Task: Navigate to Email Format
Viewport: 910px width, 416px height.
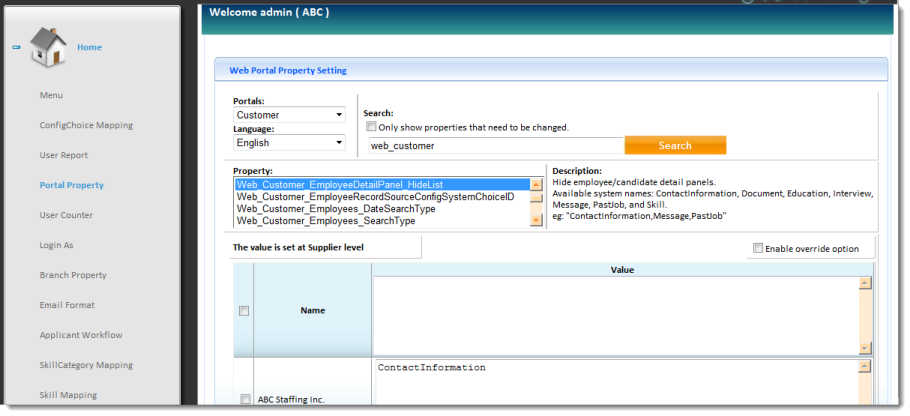Action: 68,305
